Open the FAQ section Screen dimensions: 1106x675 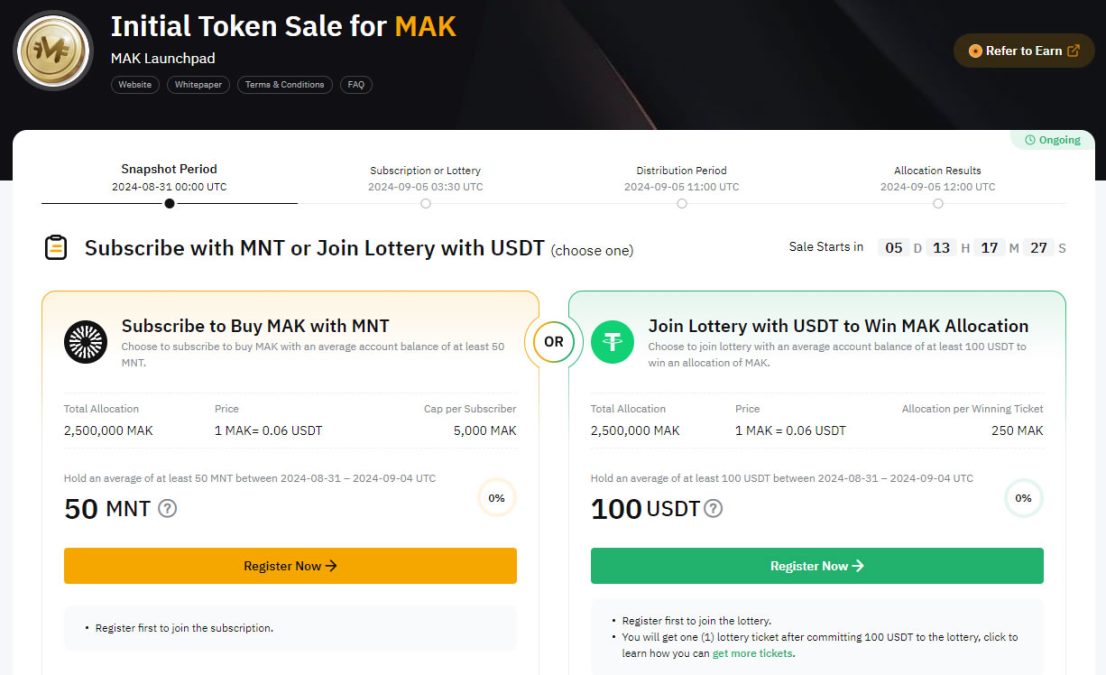(x=356, y=85)
